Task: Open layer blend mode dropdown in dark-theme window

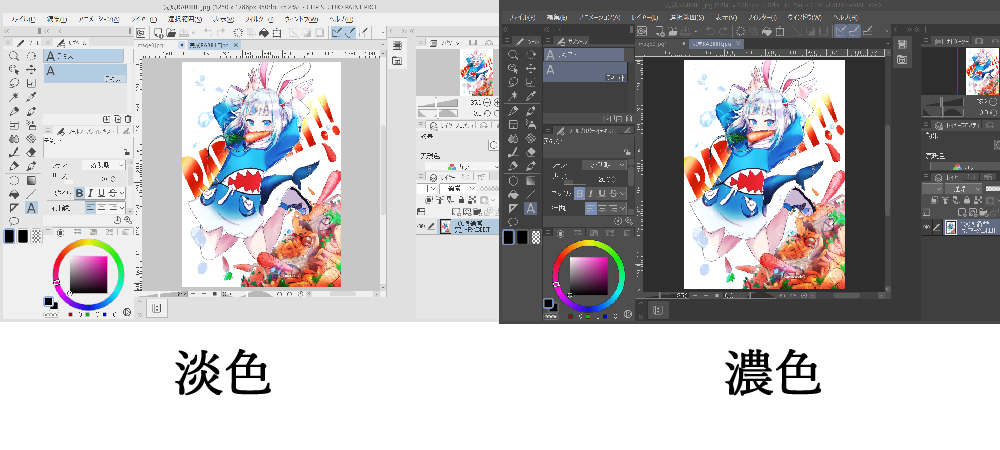Action: click(964, 189)
